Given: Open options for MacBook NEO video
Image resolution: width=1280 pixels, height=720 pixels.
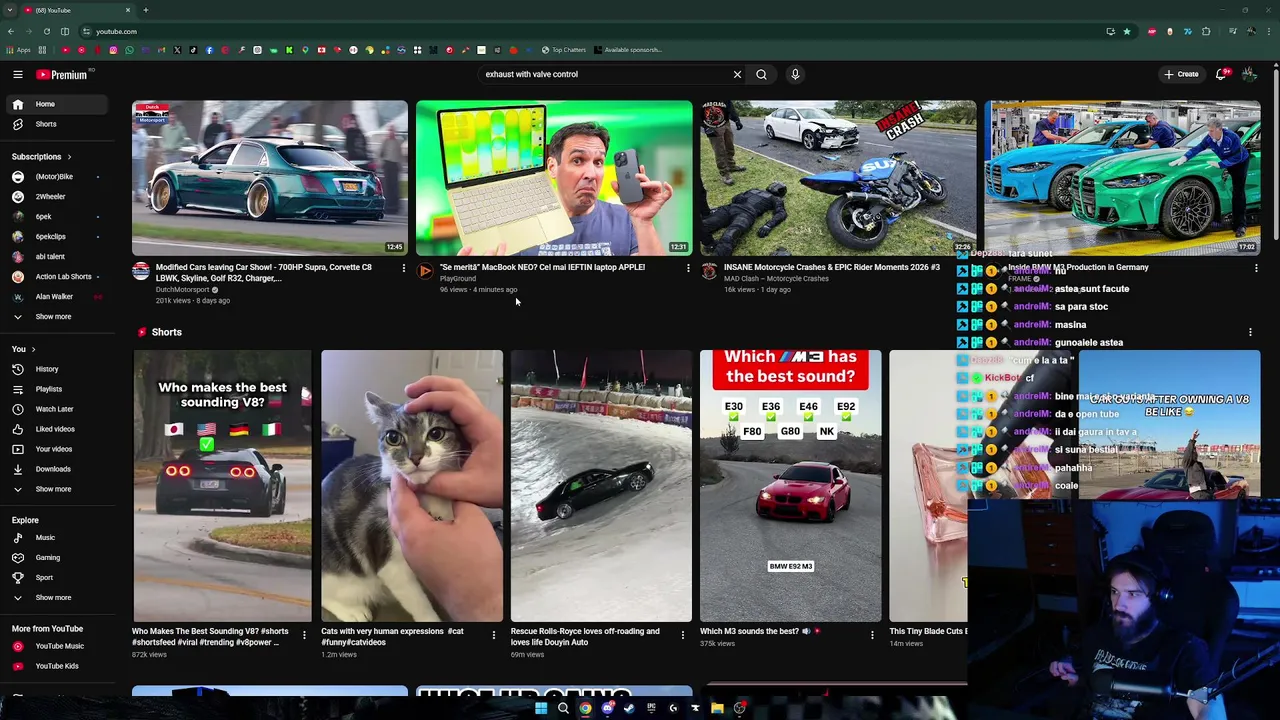Looking at the screenshot, I should click(x=687, y=268).
